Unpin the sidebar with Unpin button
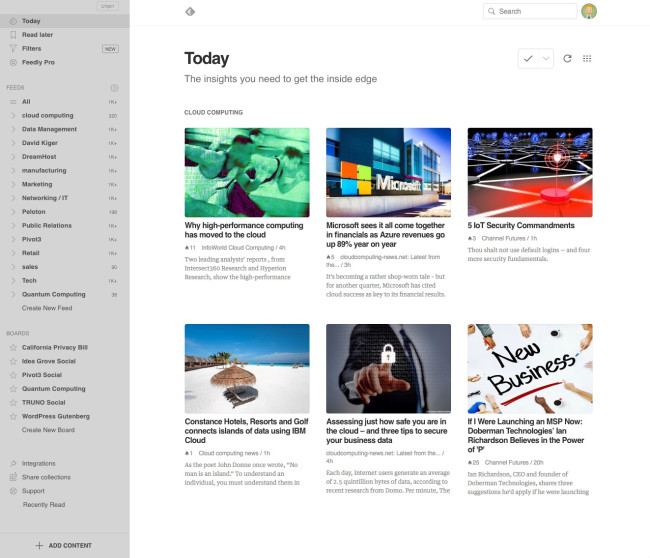Screen dimensions: 650x558 108,6
